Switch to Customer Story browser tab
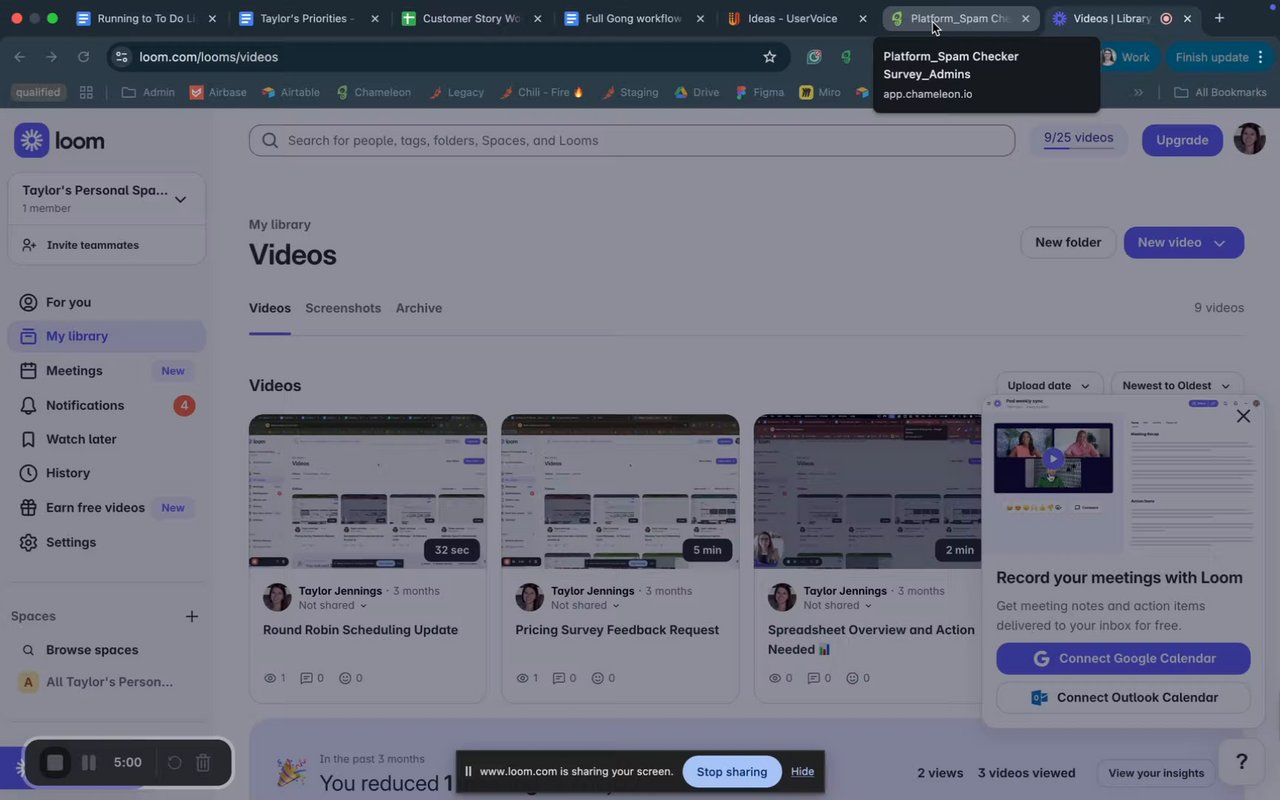 pyautogui.click(x=471, y=18)
